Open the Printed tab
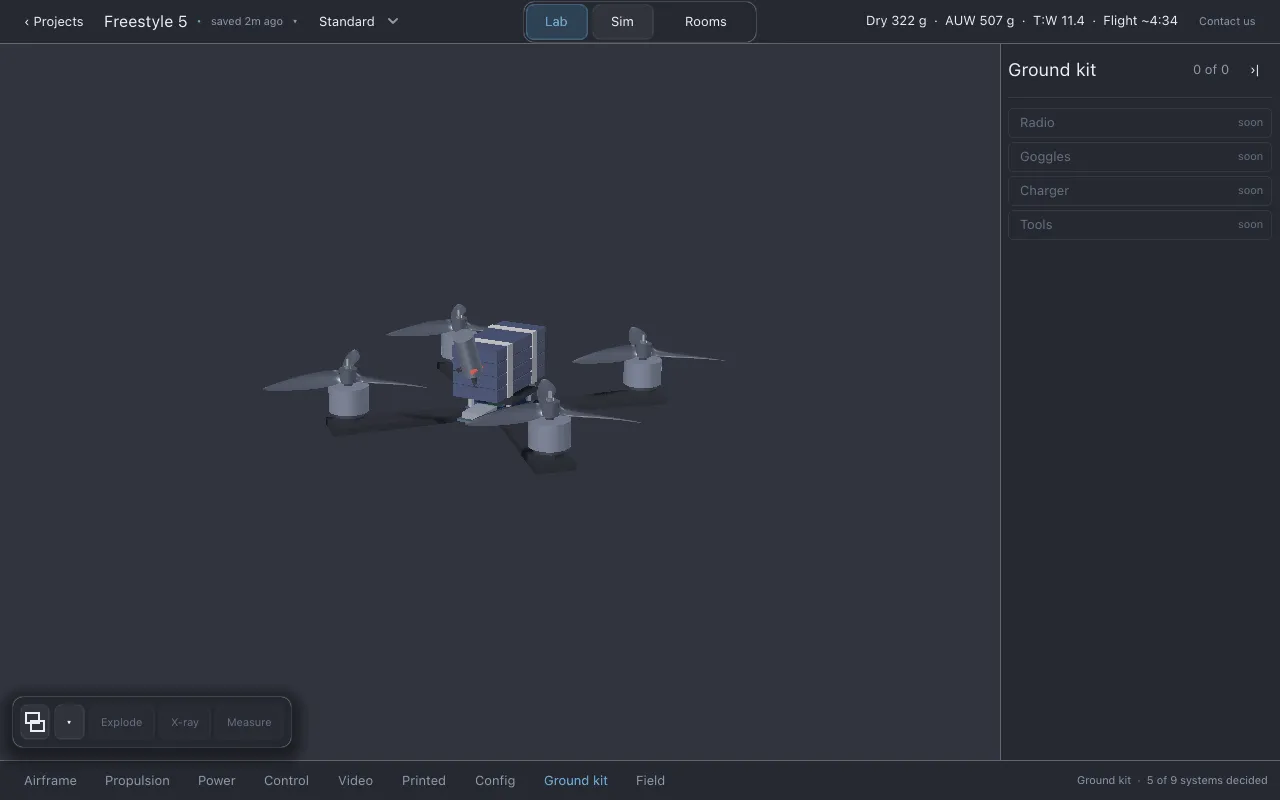The height and width of the screenshot is (800, 1280). (x=424, y=780)
